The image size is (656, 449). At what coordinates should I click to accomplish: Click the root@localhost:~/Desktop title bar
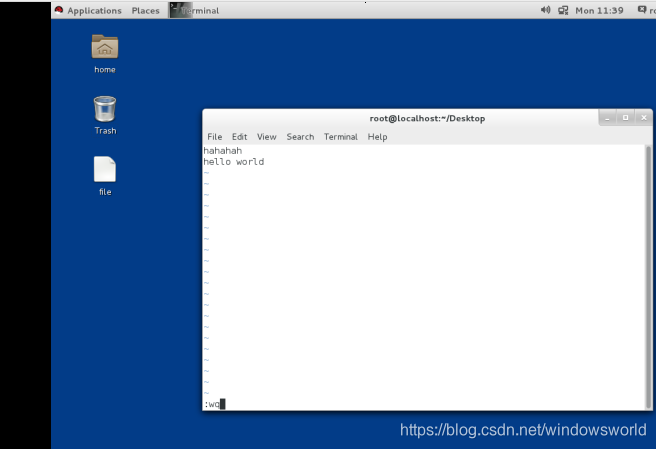coord(427,118)
